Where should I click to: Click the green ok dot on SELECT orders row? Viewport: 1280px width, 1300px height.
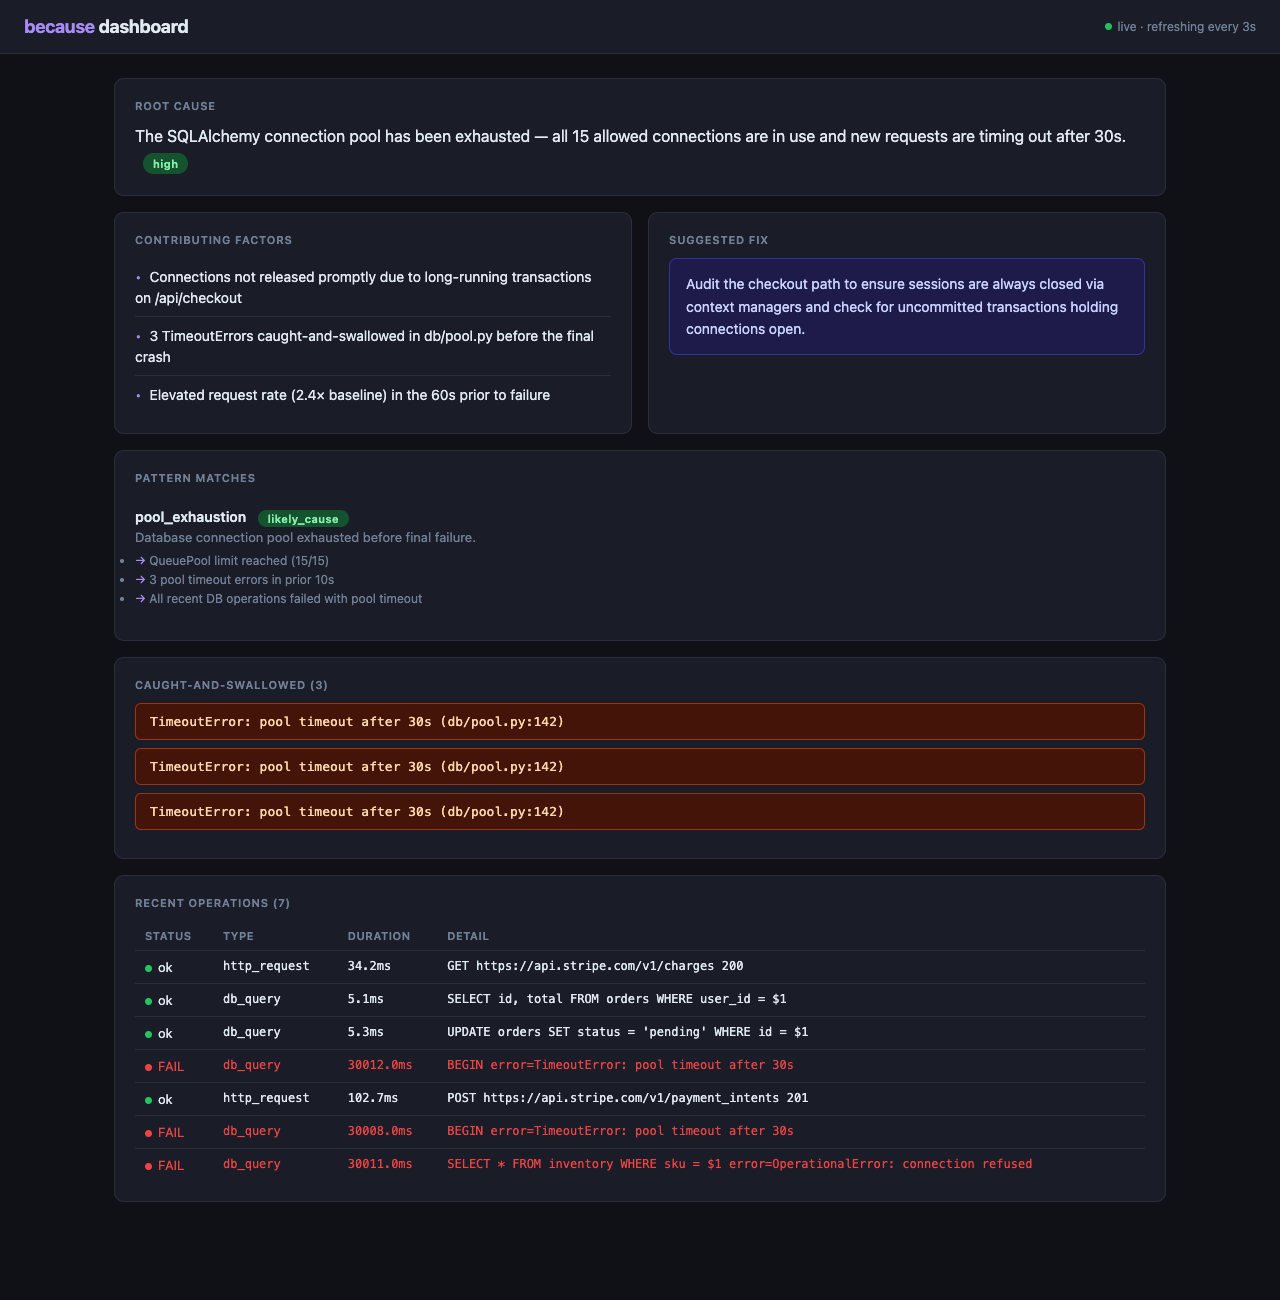point(149,1000)
